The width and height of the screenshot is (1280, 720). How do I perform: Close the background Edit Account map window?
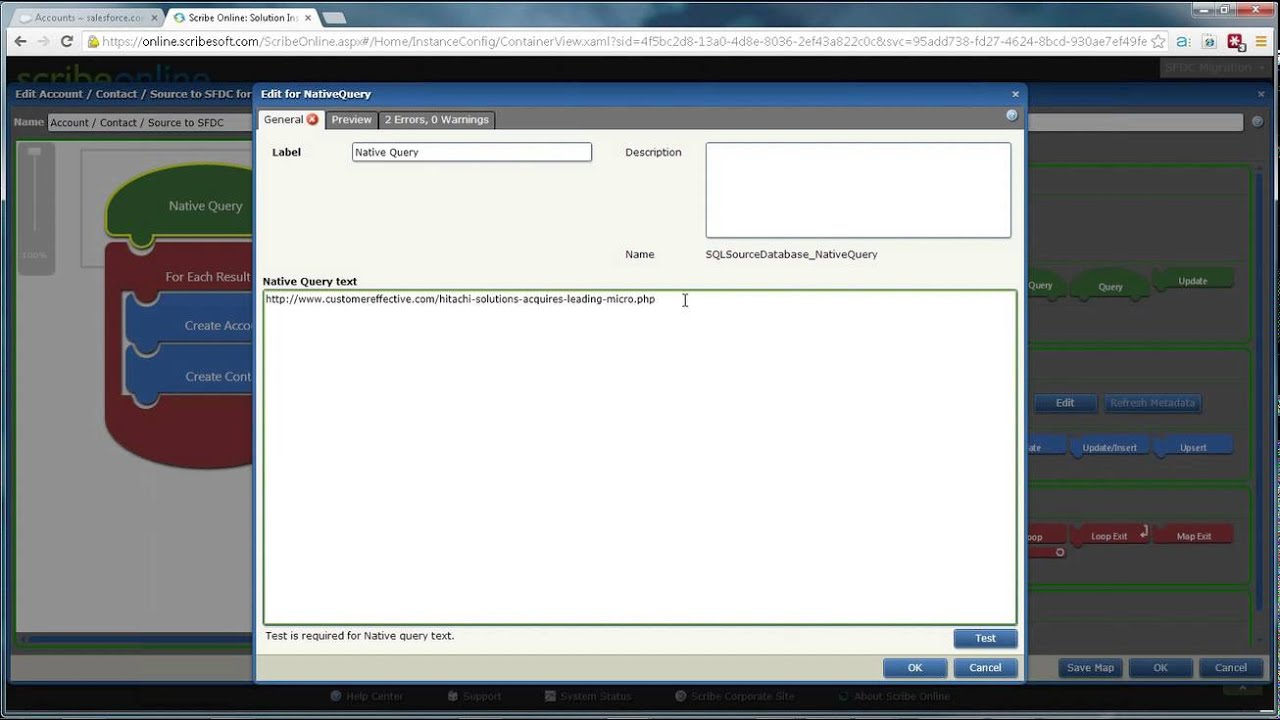(1261, 94)
